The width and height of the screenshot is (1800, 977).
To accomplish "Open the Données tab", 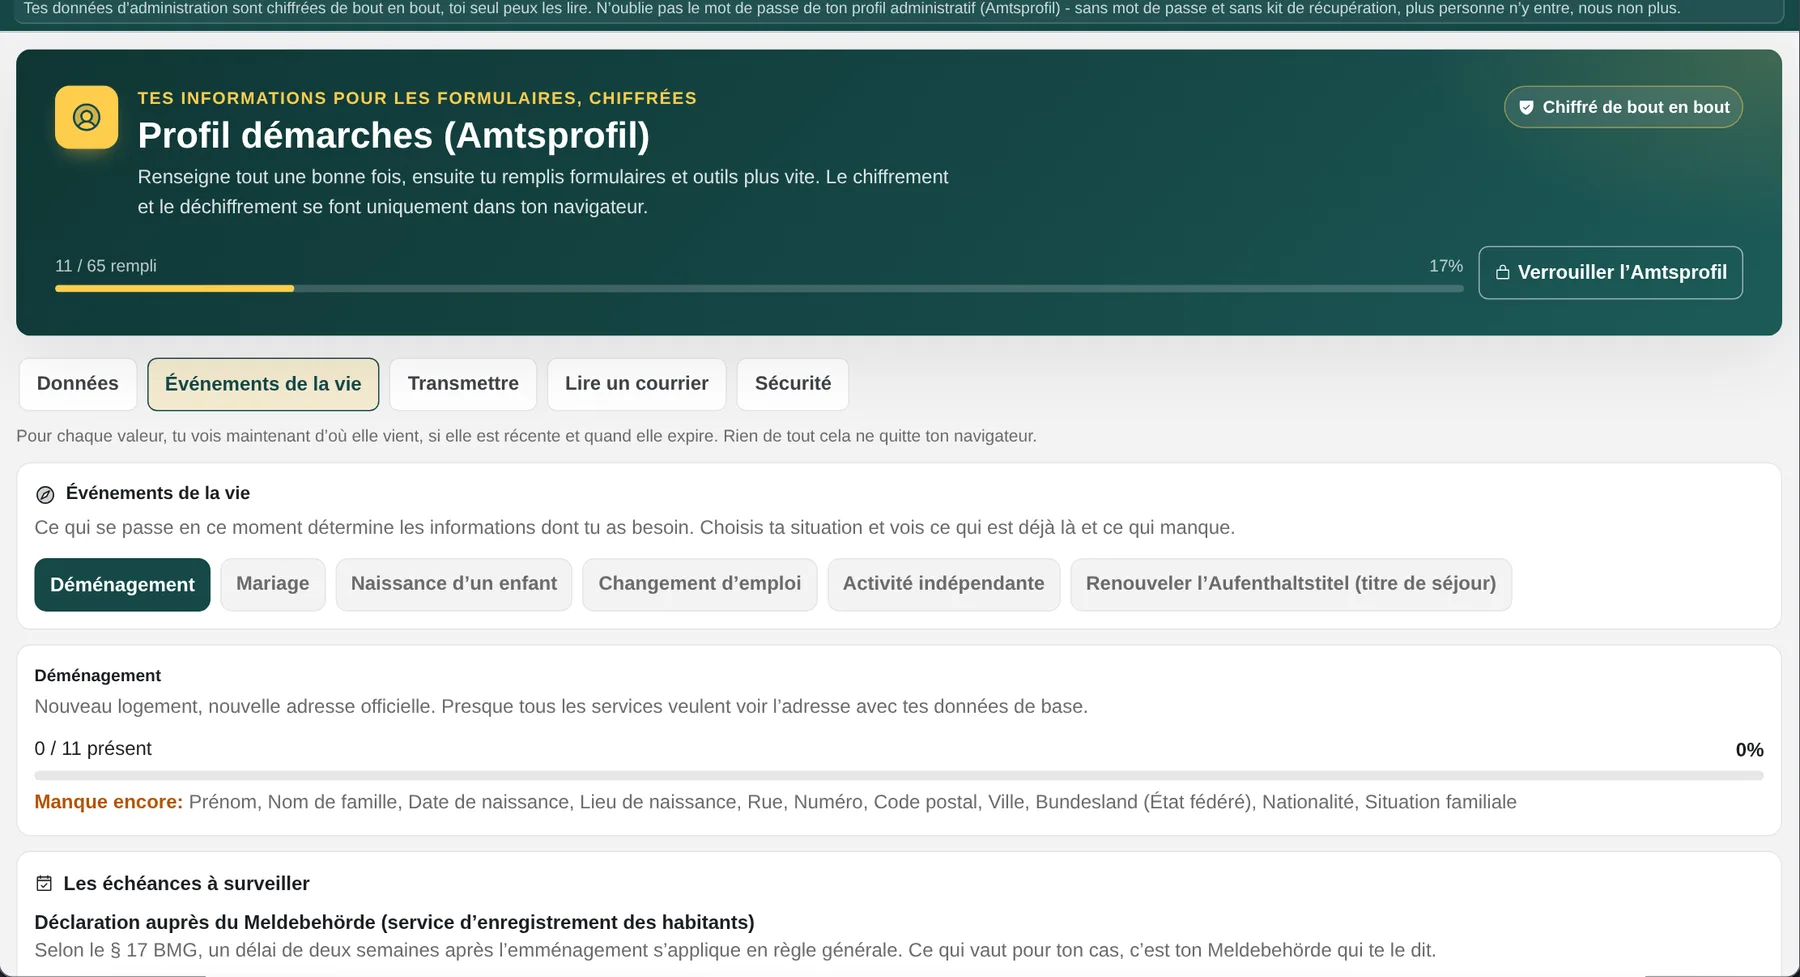I will coord(78,384).
